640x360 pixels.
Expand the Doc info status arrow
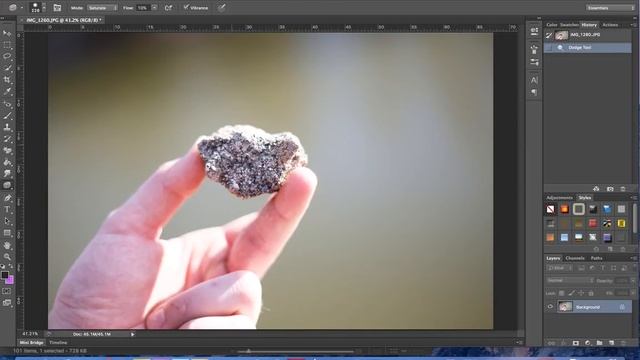(133, 334)
